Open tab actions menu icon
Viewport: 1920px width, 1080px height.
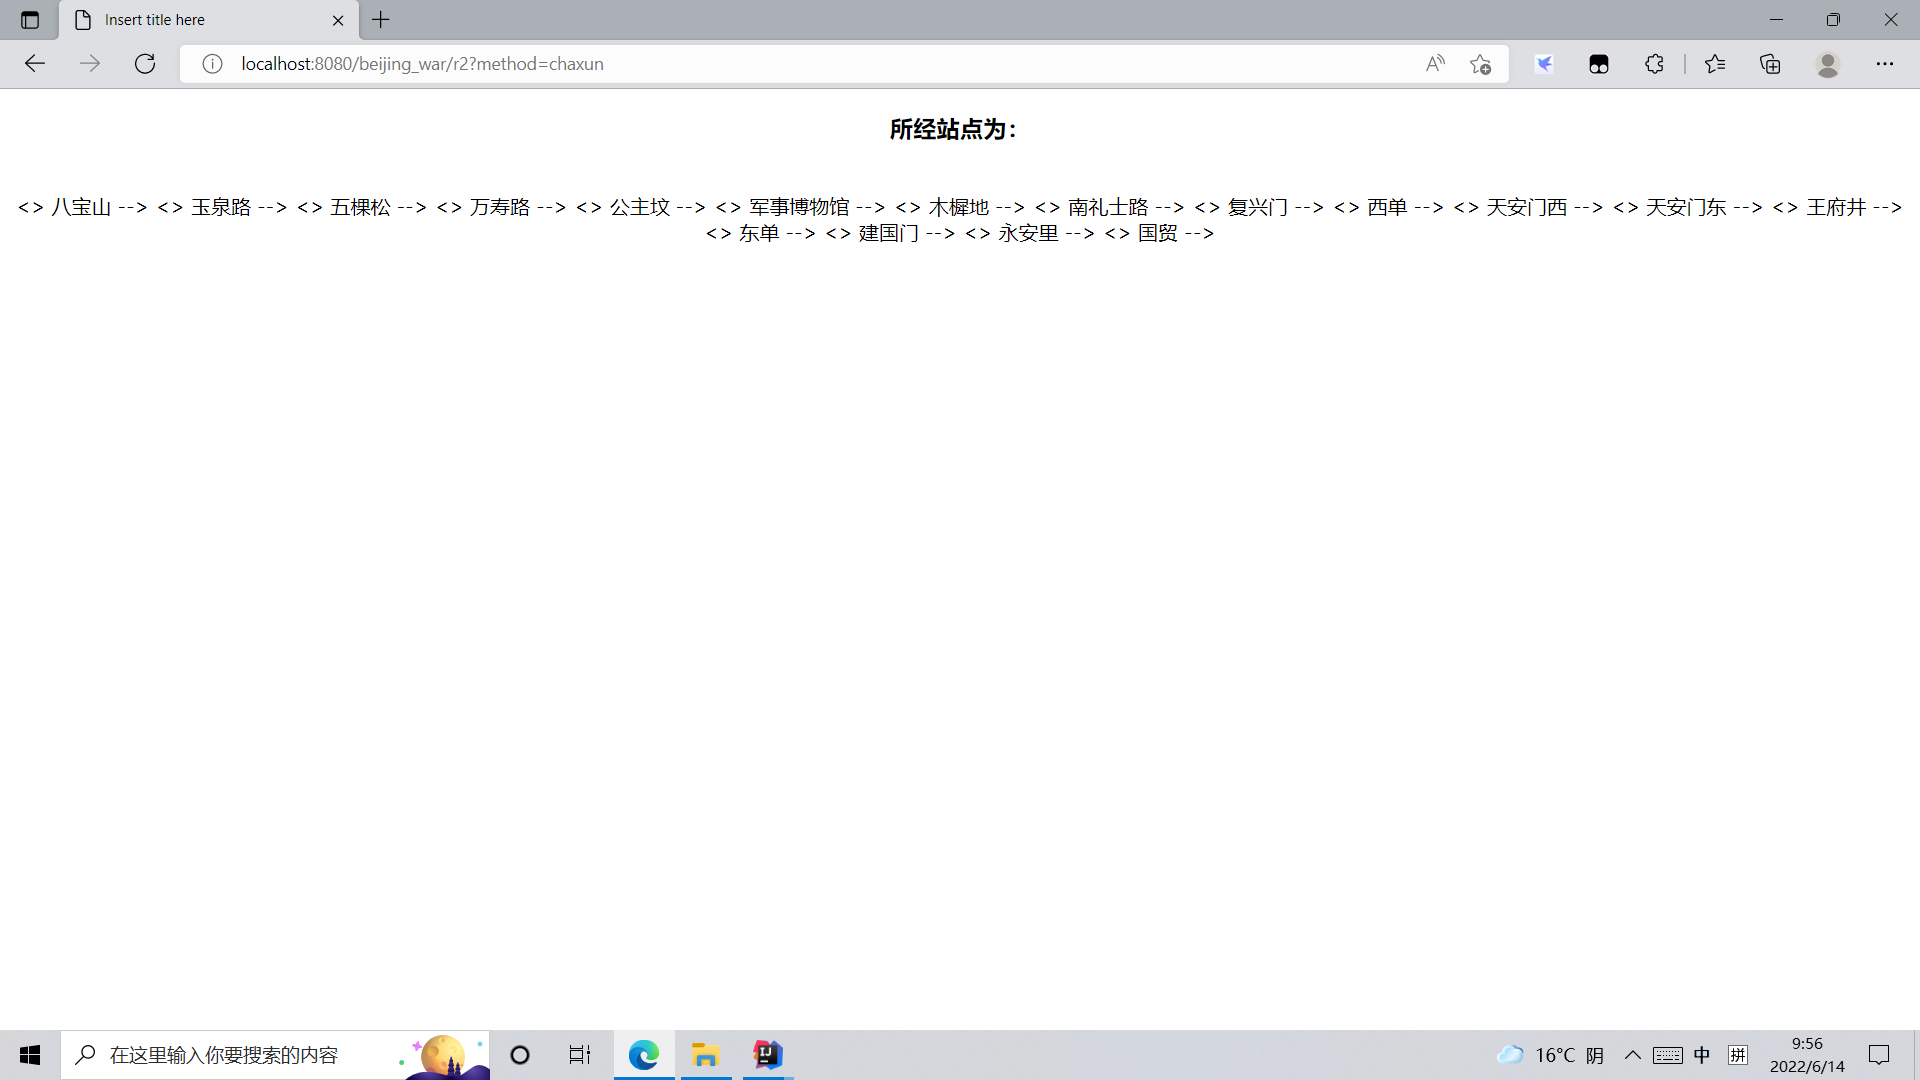30,20
